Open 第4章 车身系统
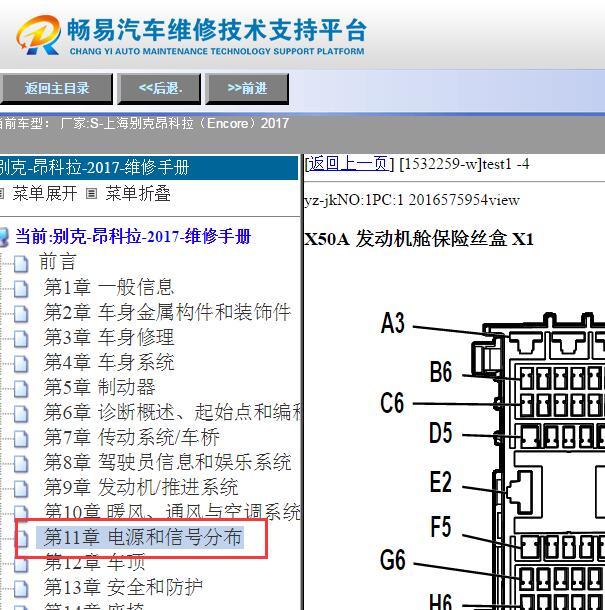Image resolution: width=605 pixels, height=610 pixels. [109, 362]
